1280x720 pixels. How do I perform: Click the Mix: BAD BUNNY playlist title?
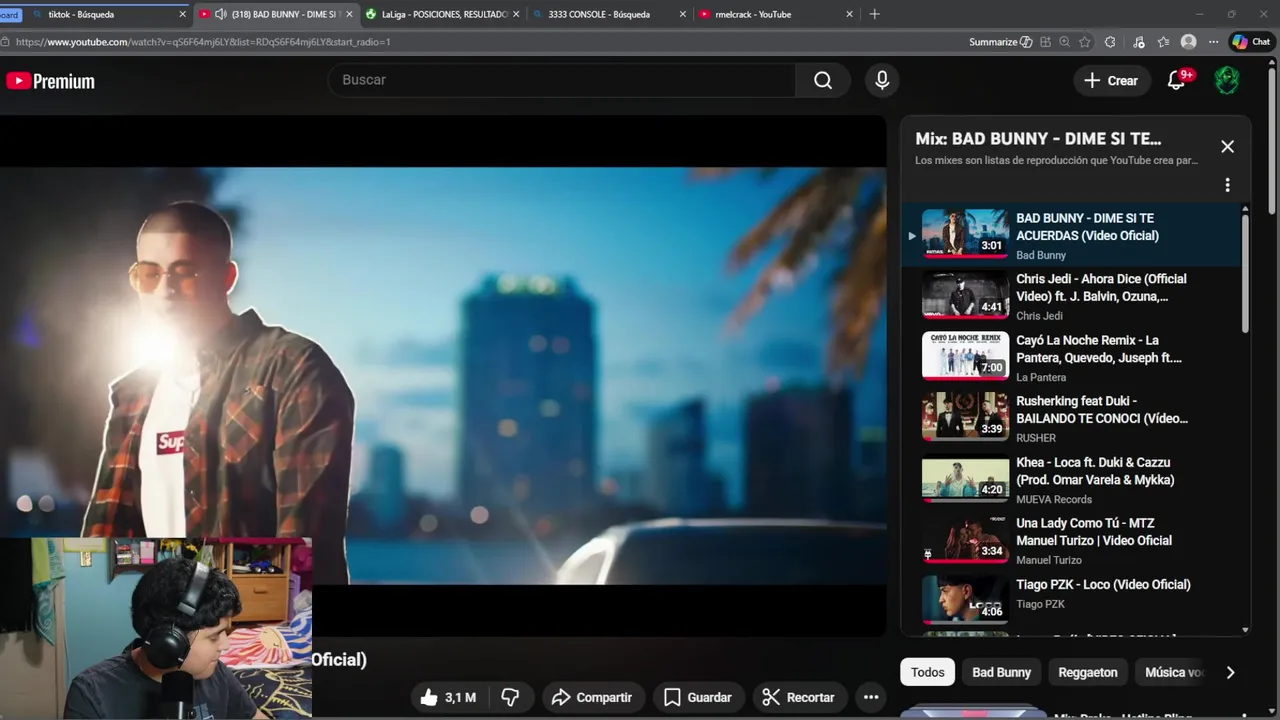tap(1038, 139)
